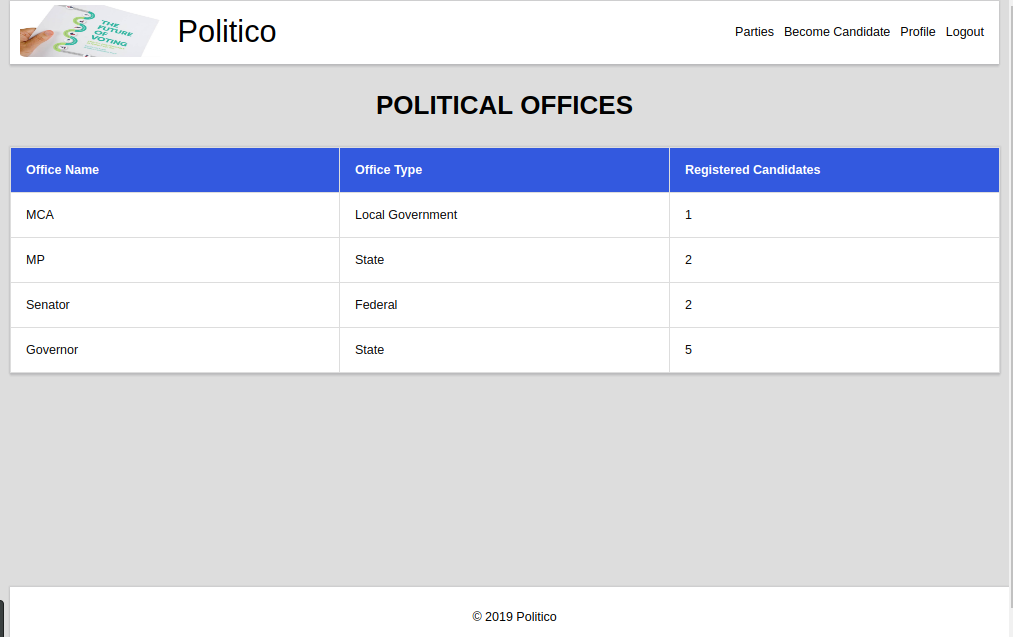
Task: Click the Politico site title
Action: [227, 32]
